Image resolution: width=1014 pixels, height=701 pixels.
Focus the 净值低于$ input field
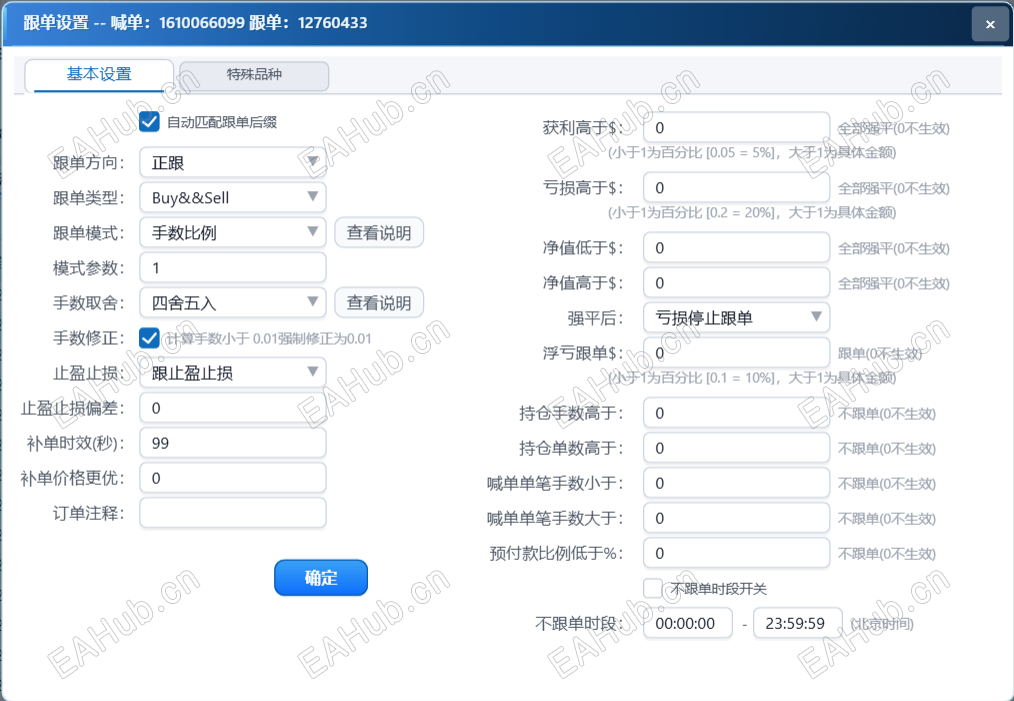(737, 248)
